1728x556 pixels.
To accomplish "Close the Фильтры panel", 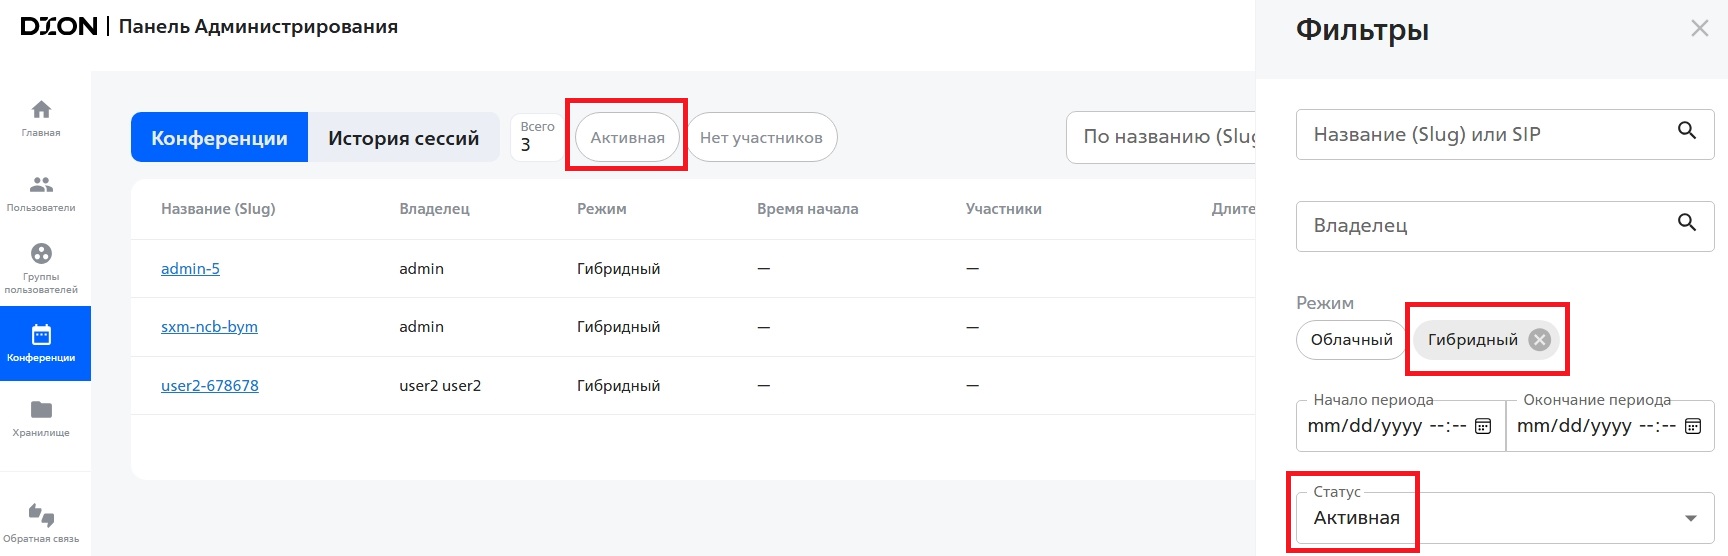I will [x=1699, y=29].
